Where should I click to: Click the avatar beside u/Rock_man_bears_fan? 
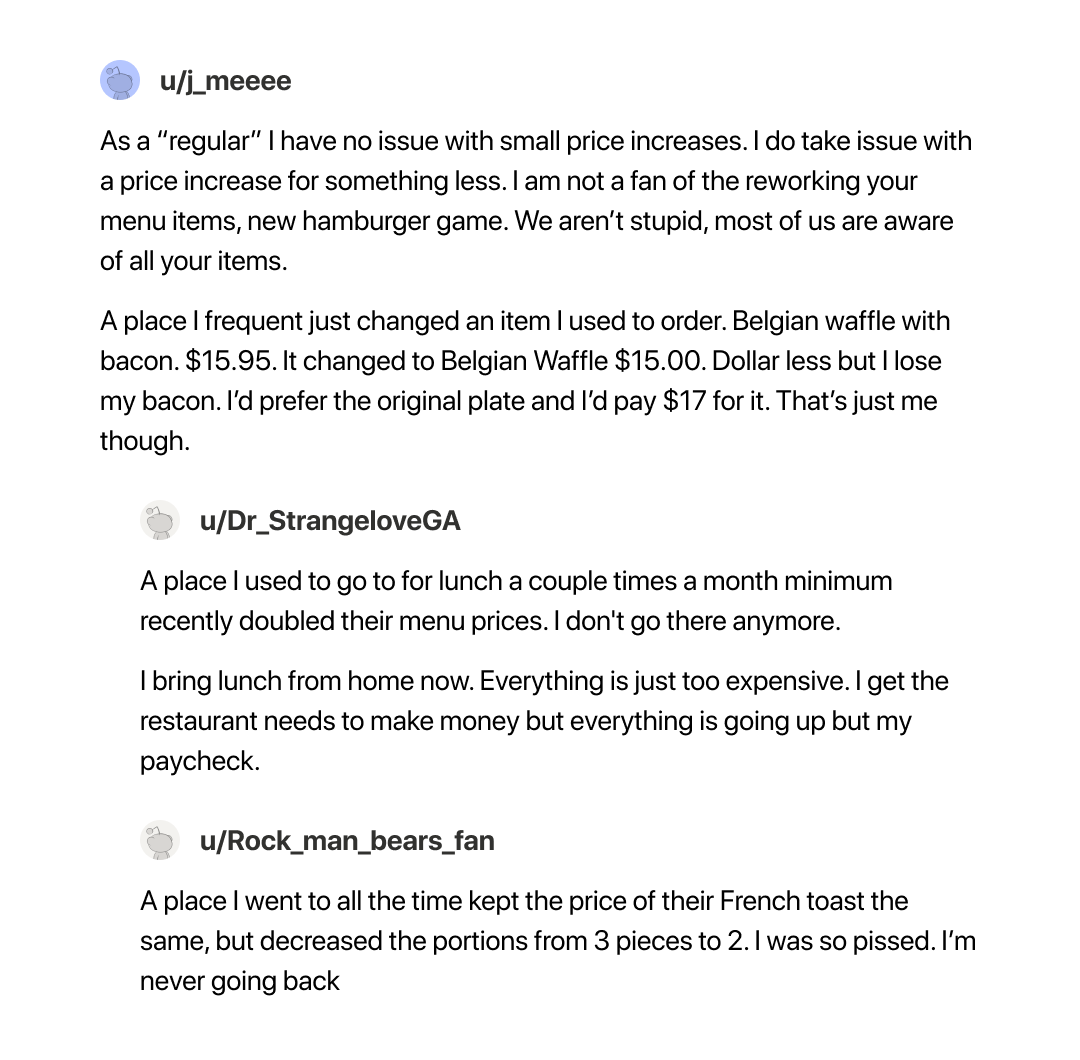coord(159,841)
